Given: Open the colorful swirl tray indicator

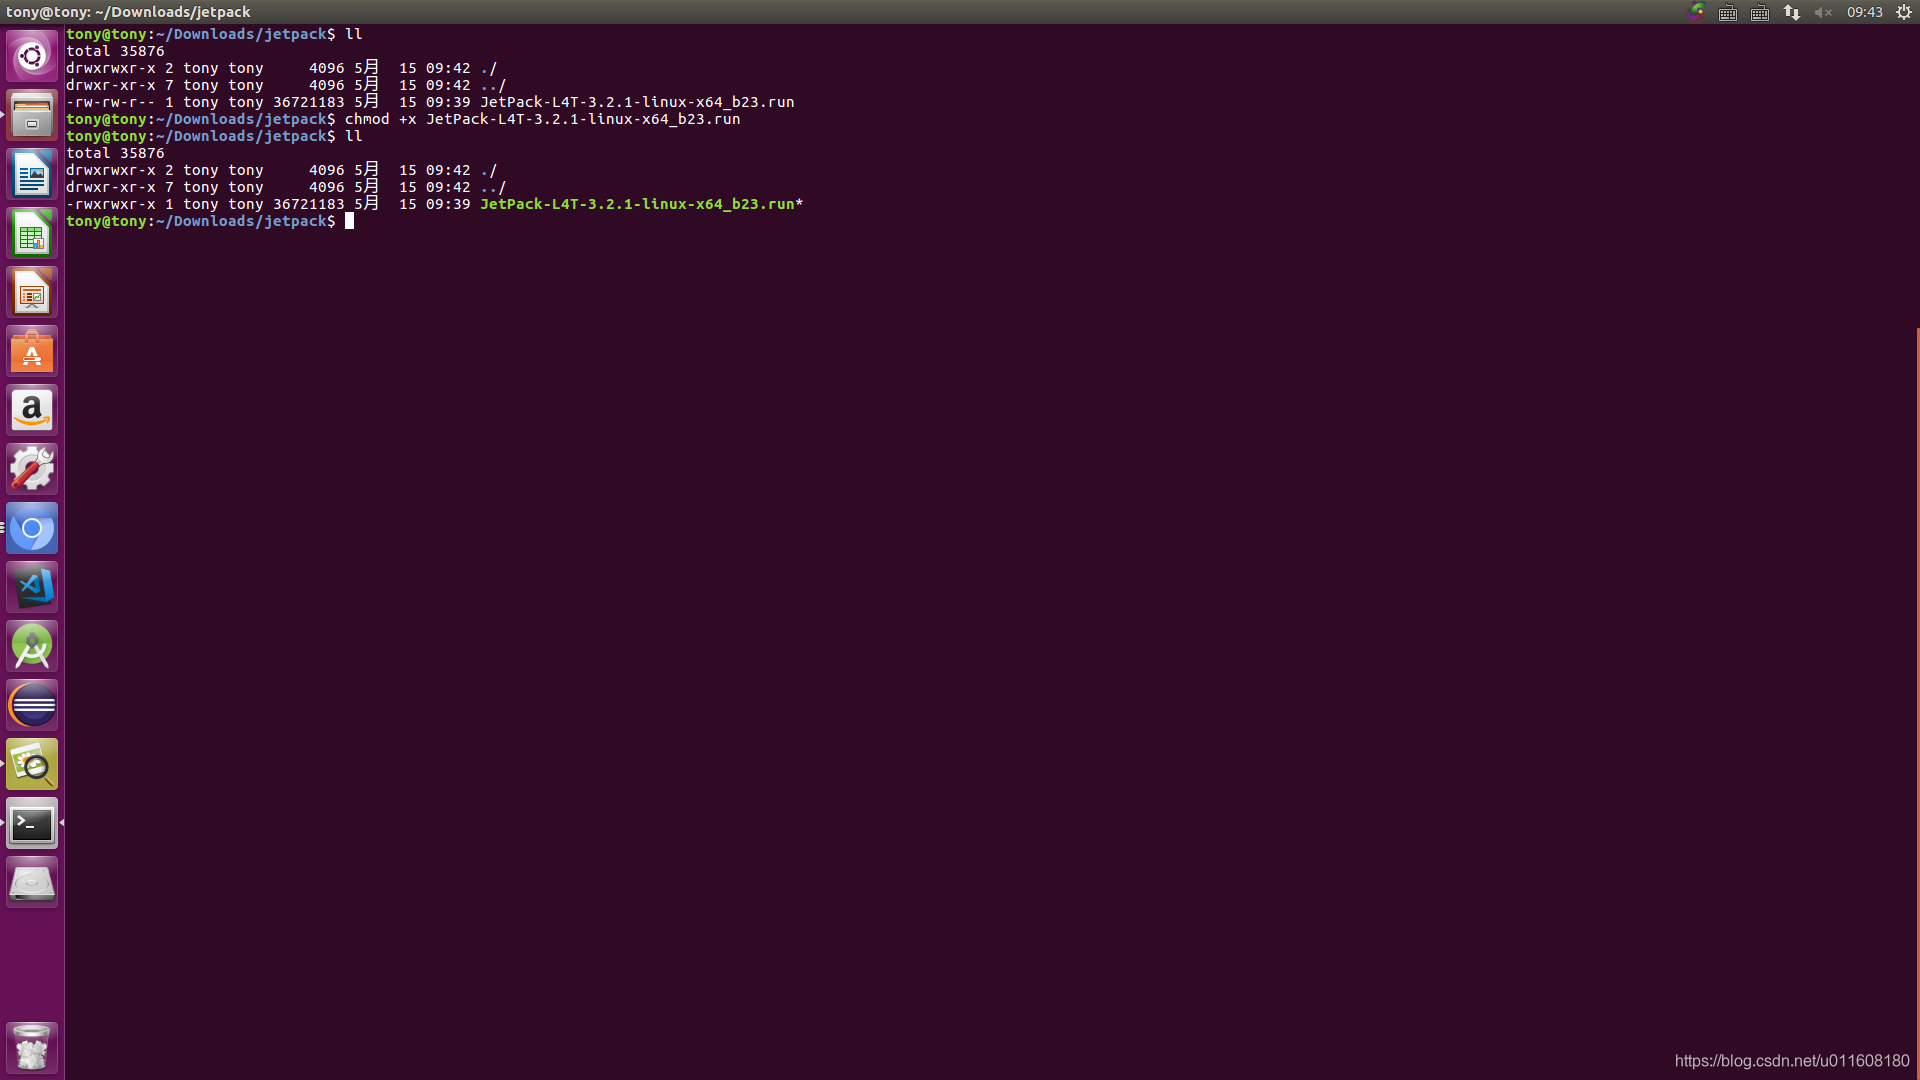Looking at the screenshot, I should tap(1696, 12).
